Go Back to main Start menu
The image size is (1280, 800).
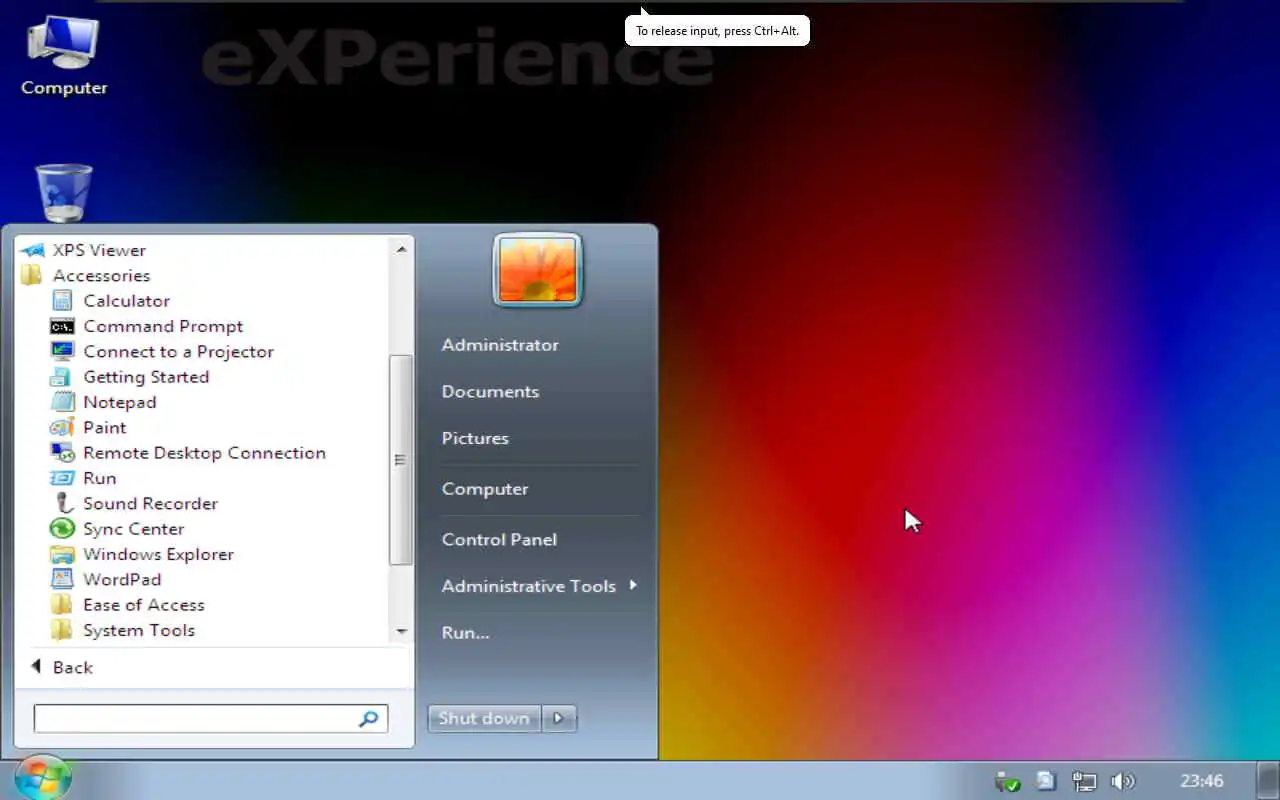click(62, 667)
